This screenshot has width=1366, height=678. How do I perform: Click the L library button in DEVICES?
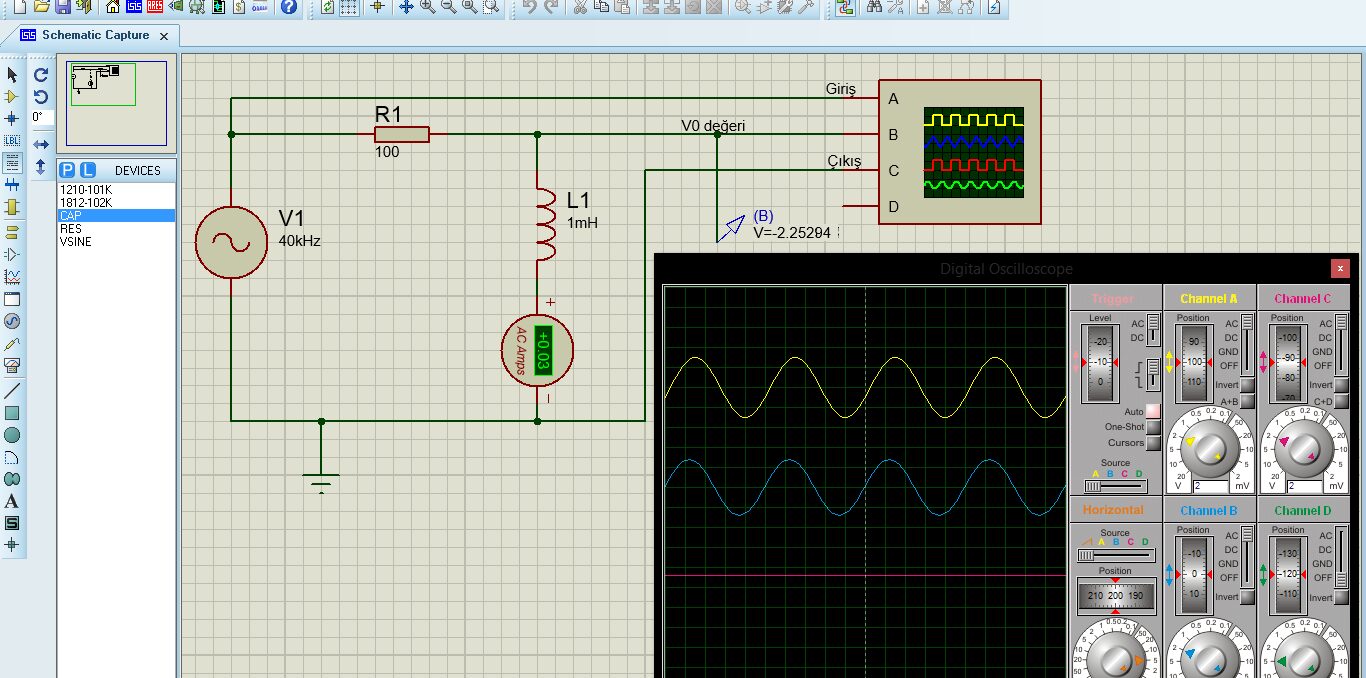point(88,170)
